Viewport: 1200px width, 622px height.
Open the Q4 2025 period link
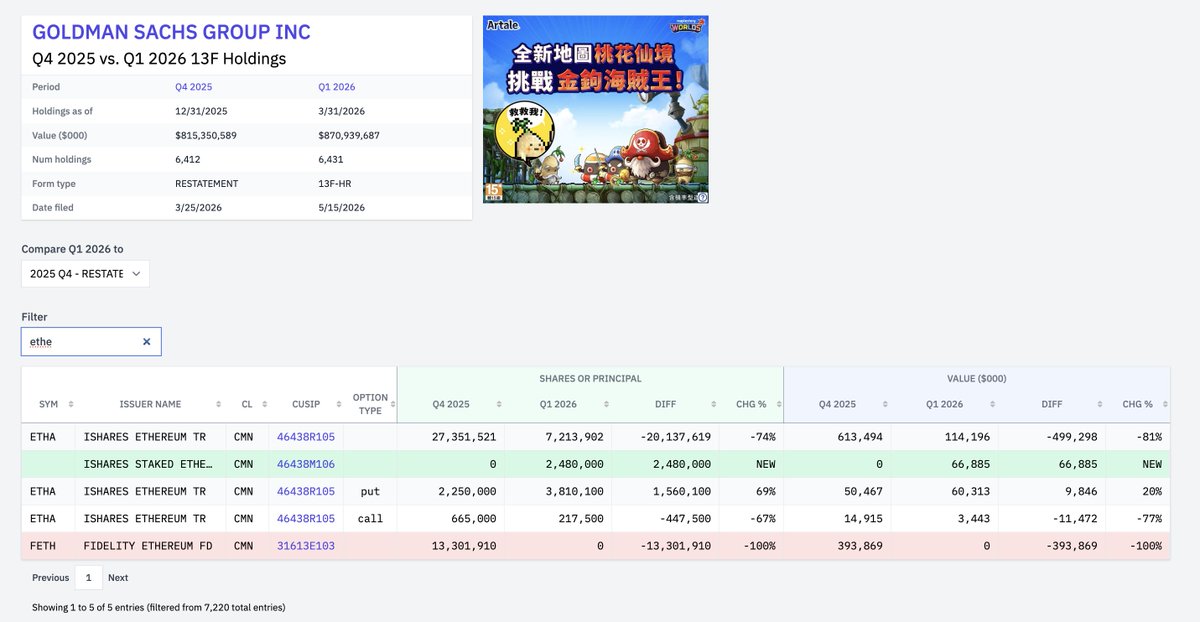(193, 87)
